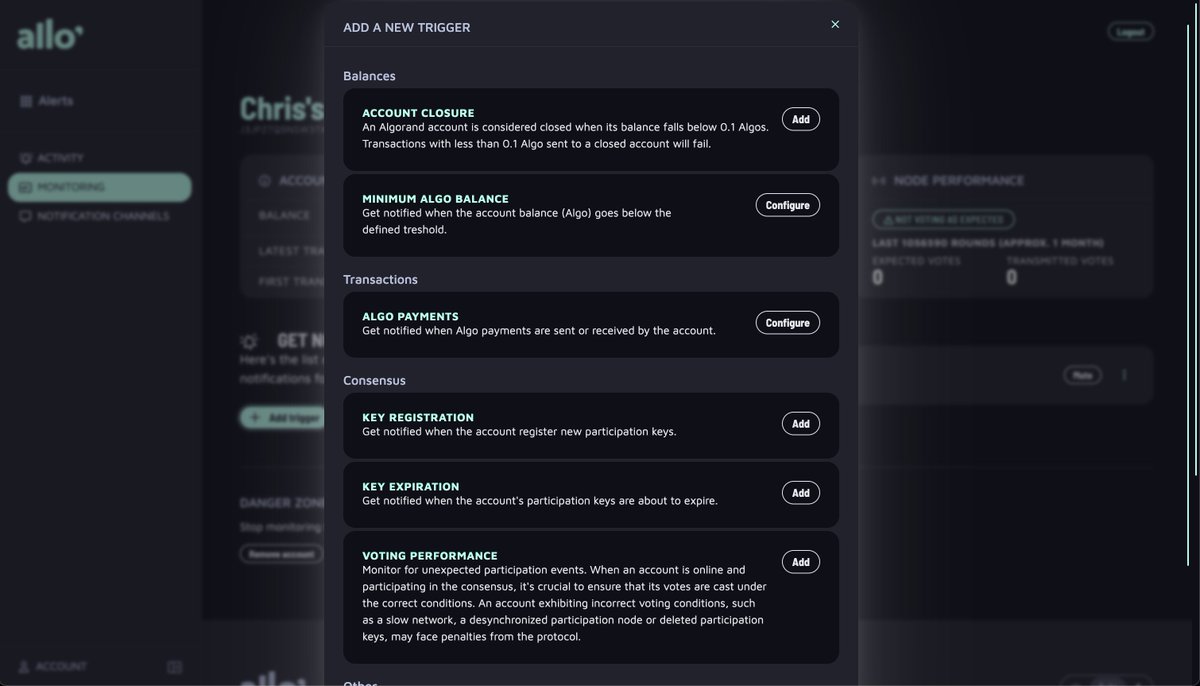Click the Key Expiration heading
Screen dimensions: 1200x686
click(411, 486)
